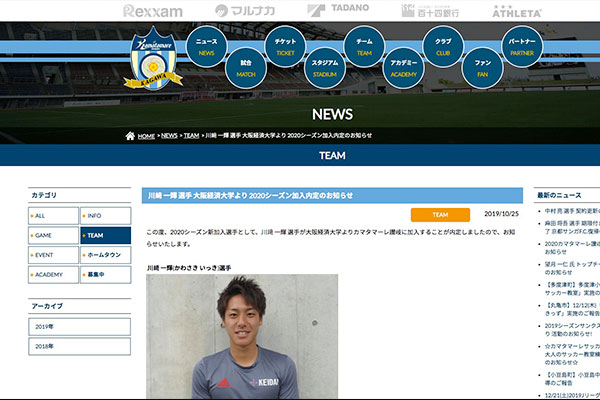Click the home icon in breadcrumb

(130, 136)
